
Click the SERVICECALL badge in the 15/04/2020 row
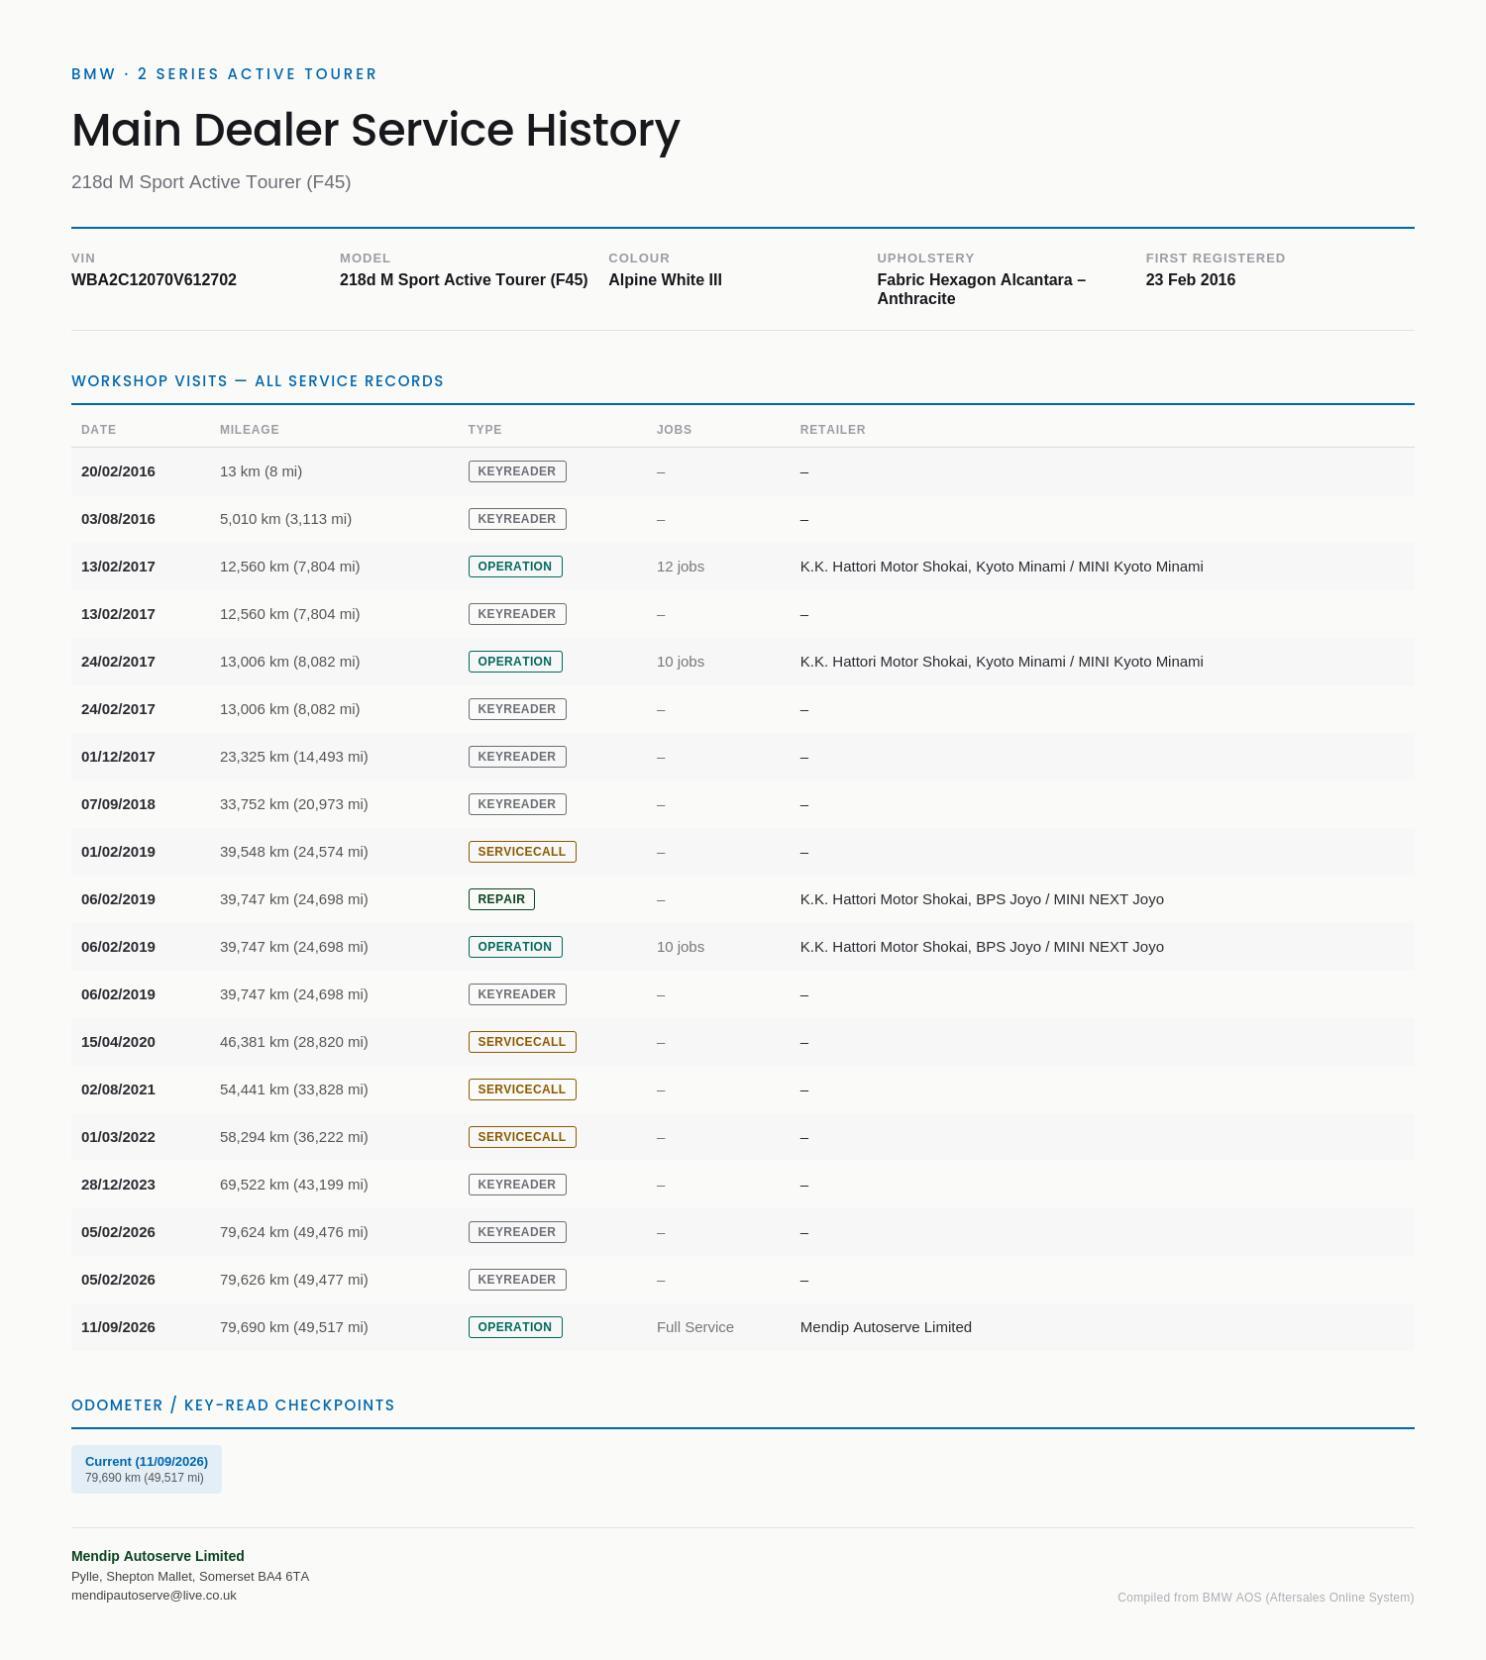(x=522, y=1042)
